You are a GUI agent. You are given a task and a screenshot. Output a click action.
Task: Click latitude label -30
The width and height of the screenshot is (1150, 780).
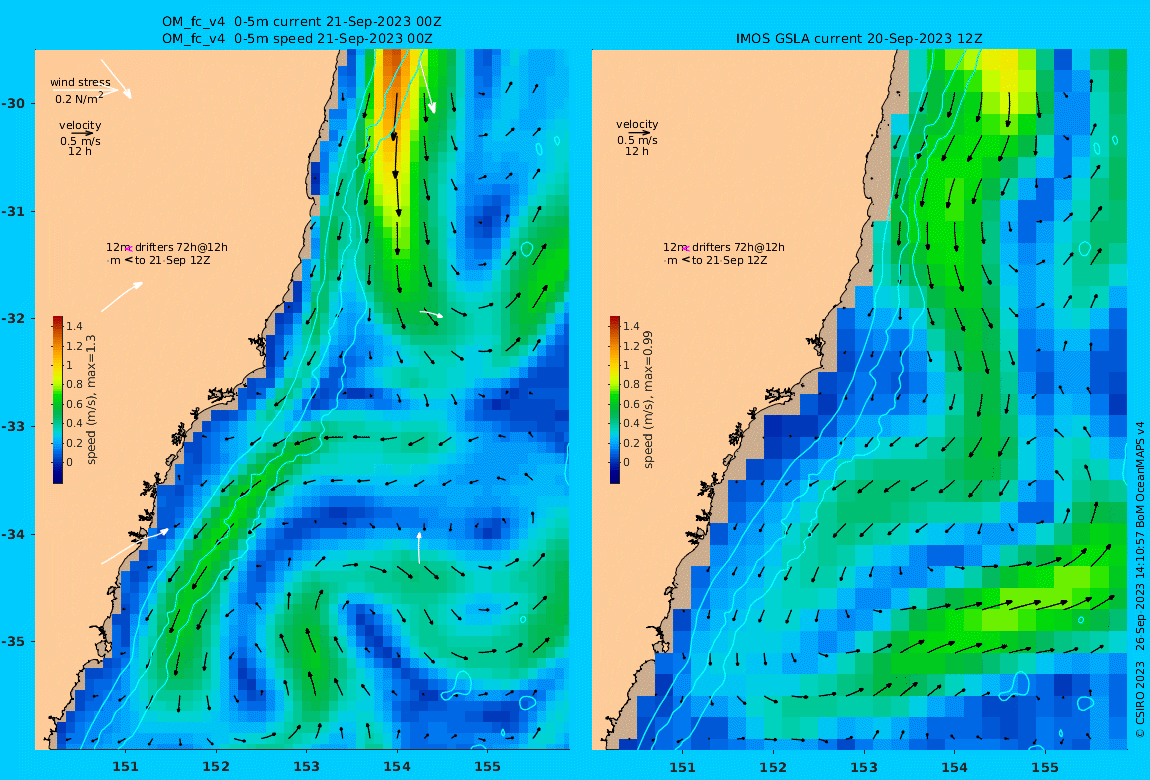(x=13, y=103)
